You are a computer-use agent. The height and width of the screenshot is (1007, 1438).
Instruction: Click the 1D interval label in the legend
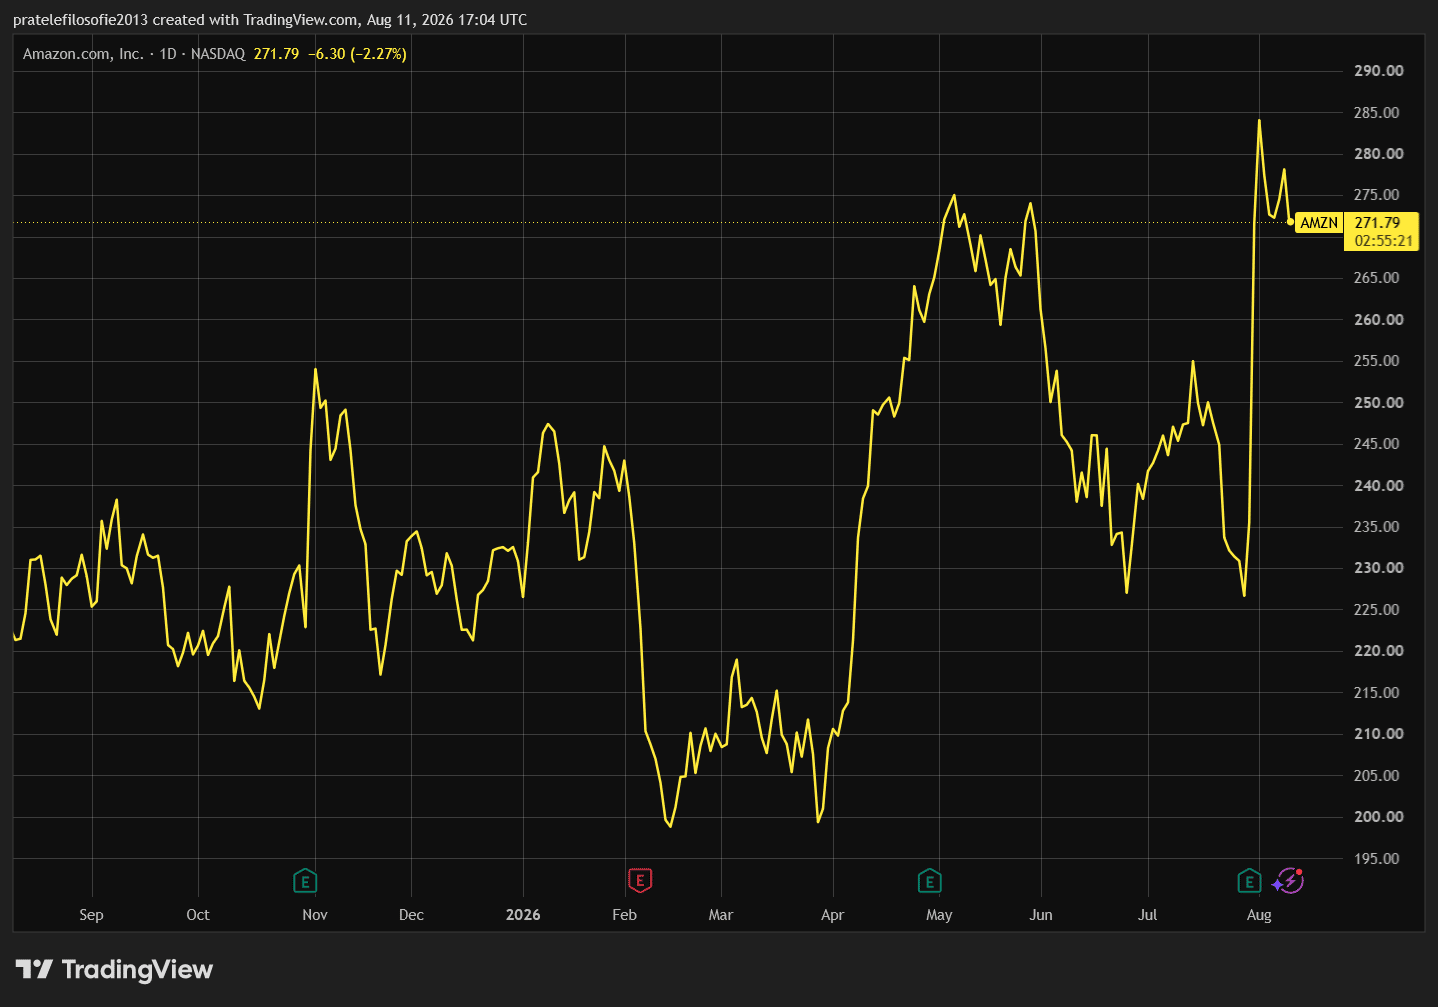(x=168, y=54)
